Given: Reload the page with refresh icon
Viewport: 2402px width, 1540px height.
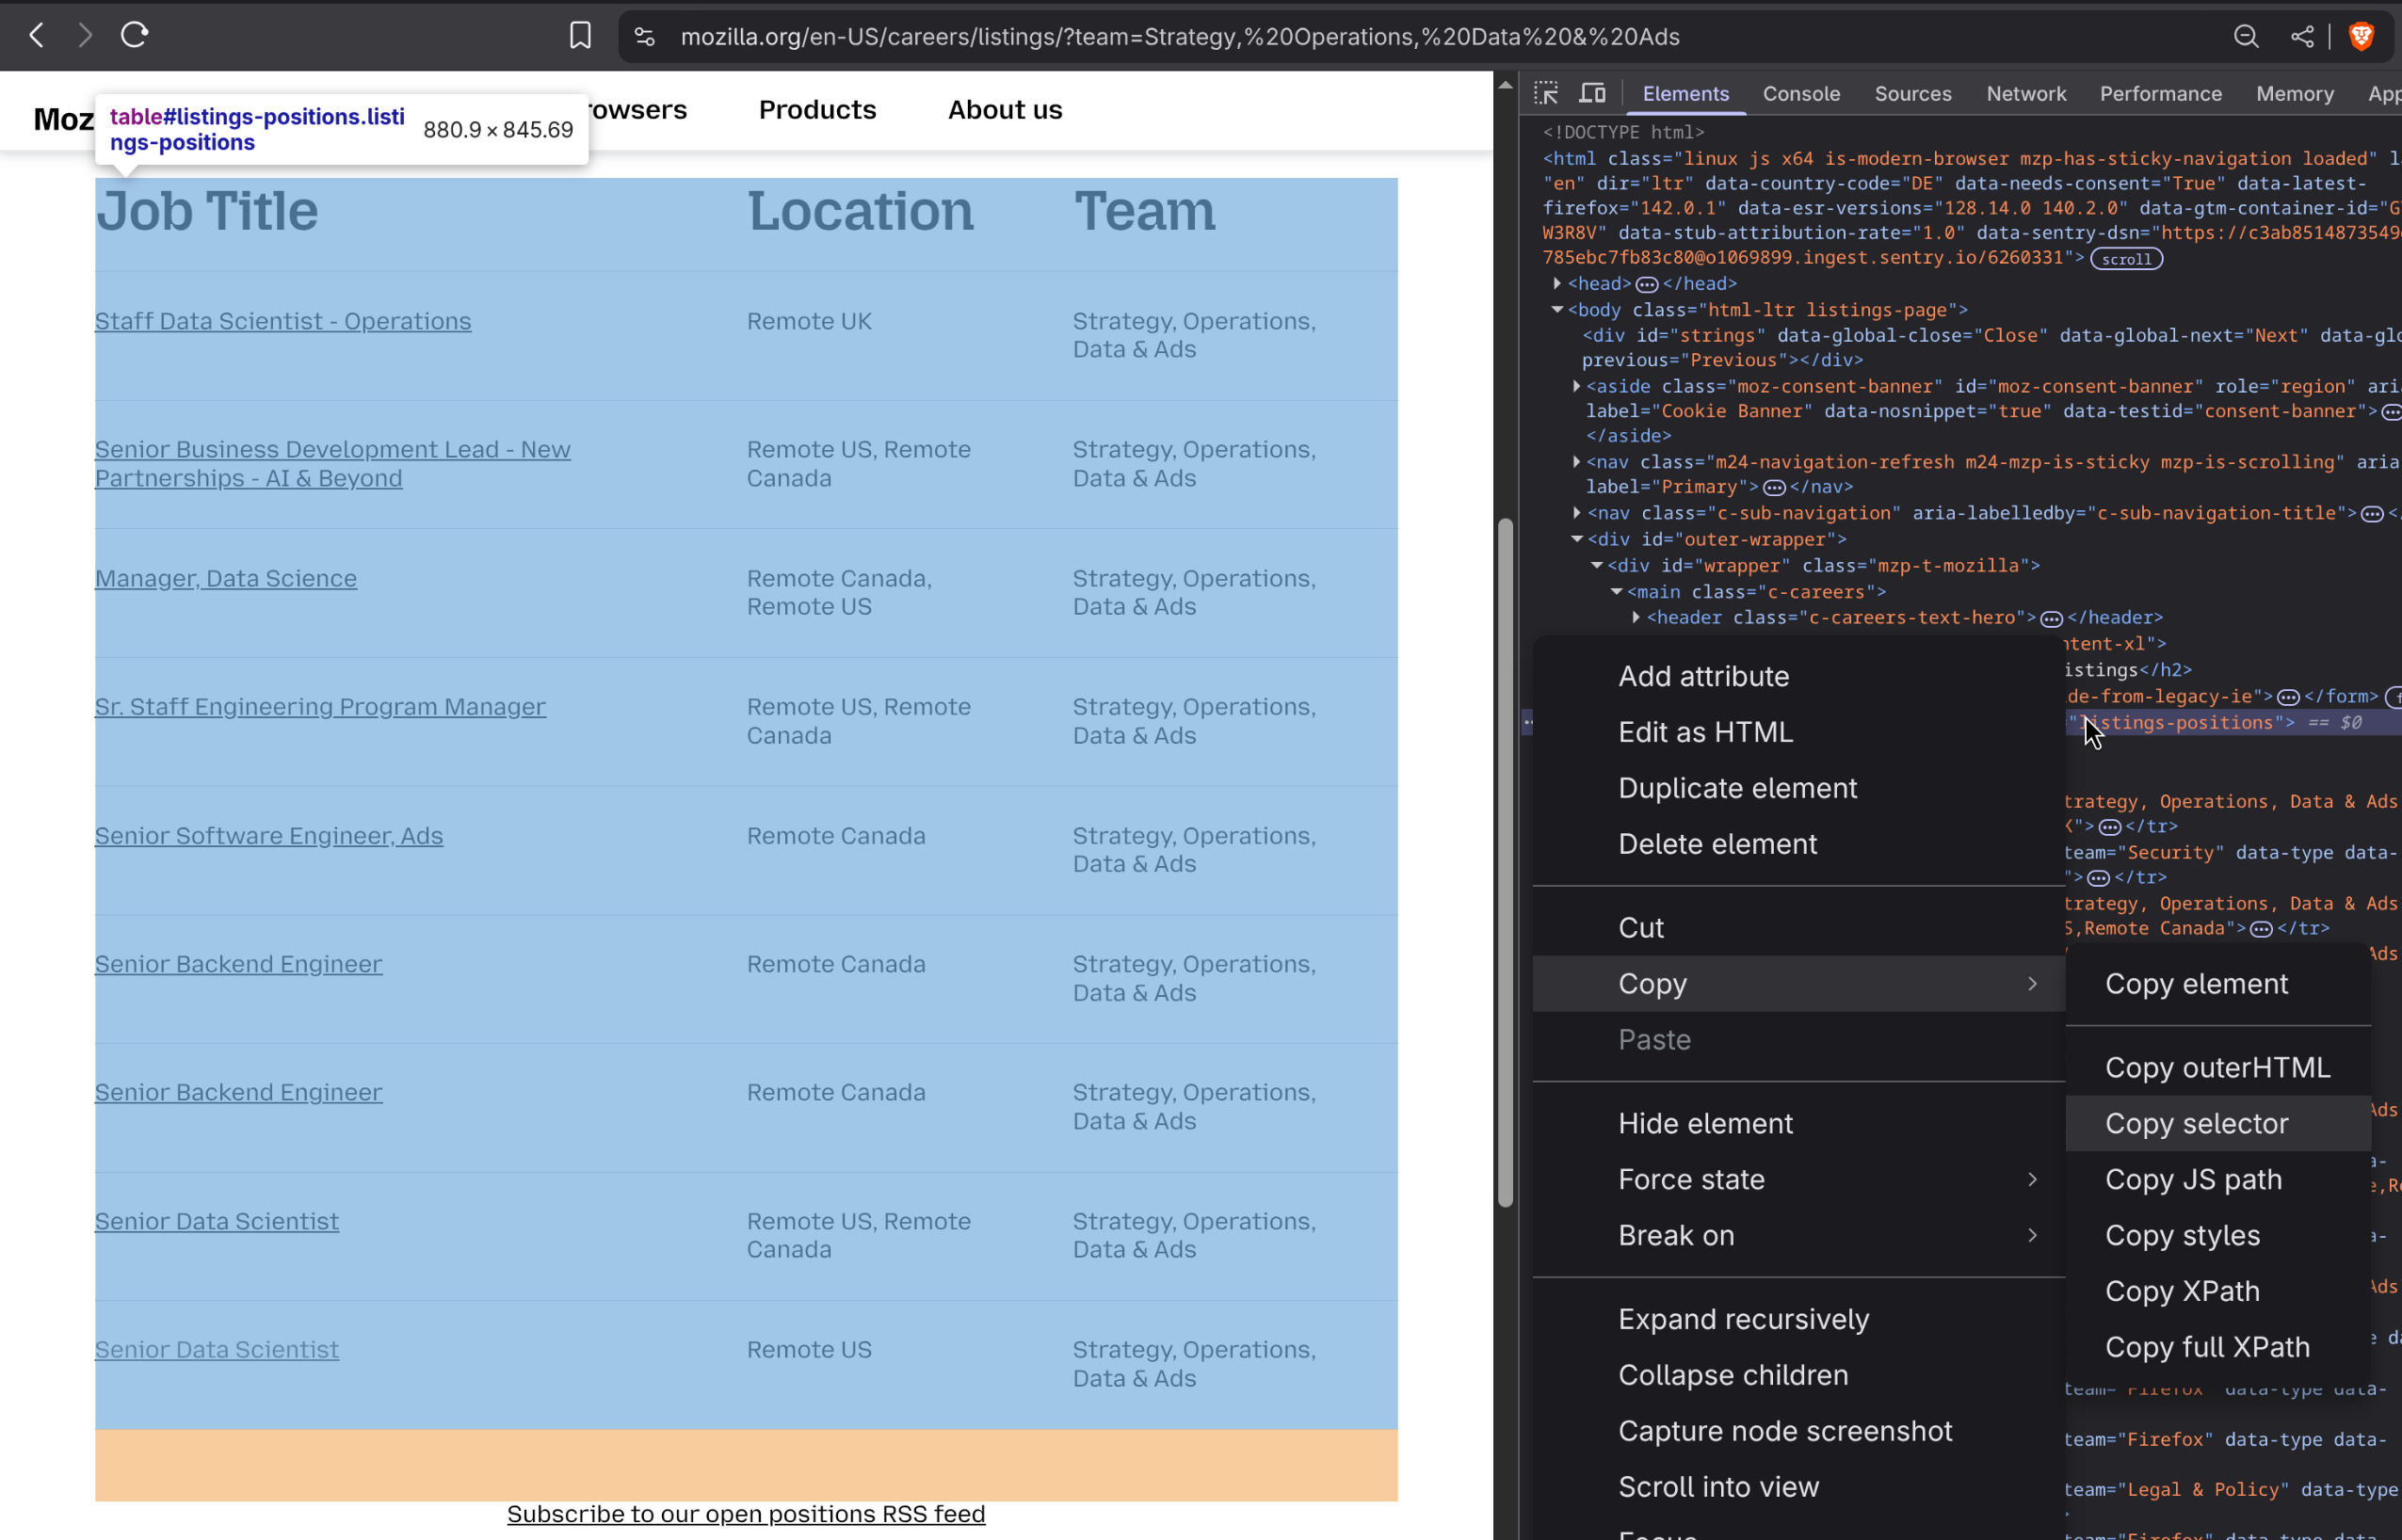Looking at the screenshot, I should pyautogui.click(x=134, y=36).
